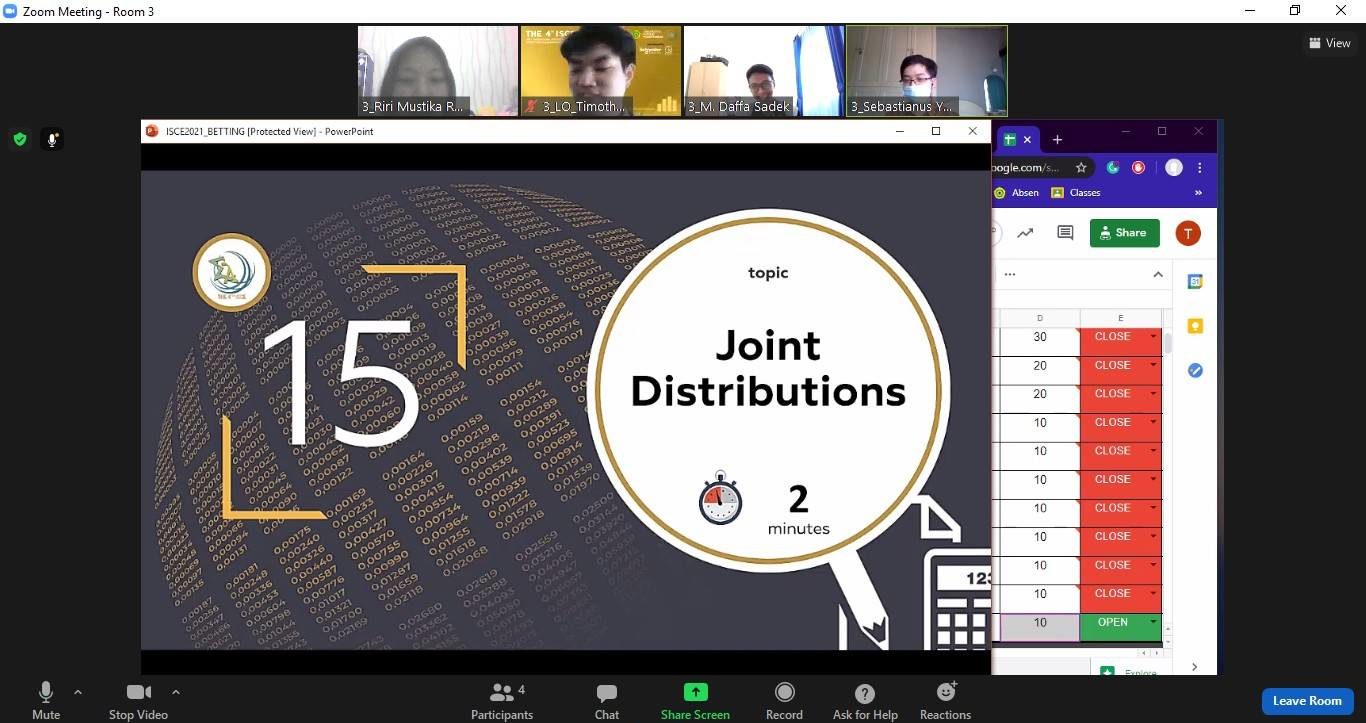The height and width of the screenshot is (723, 1366).
Task: Click the Leave Room button
Action: click(1307, 701)
